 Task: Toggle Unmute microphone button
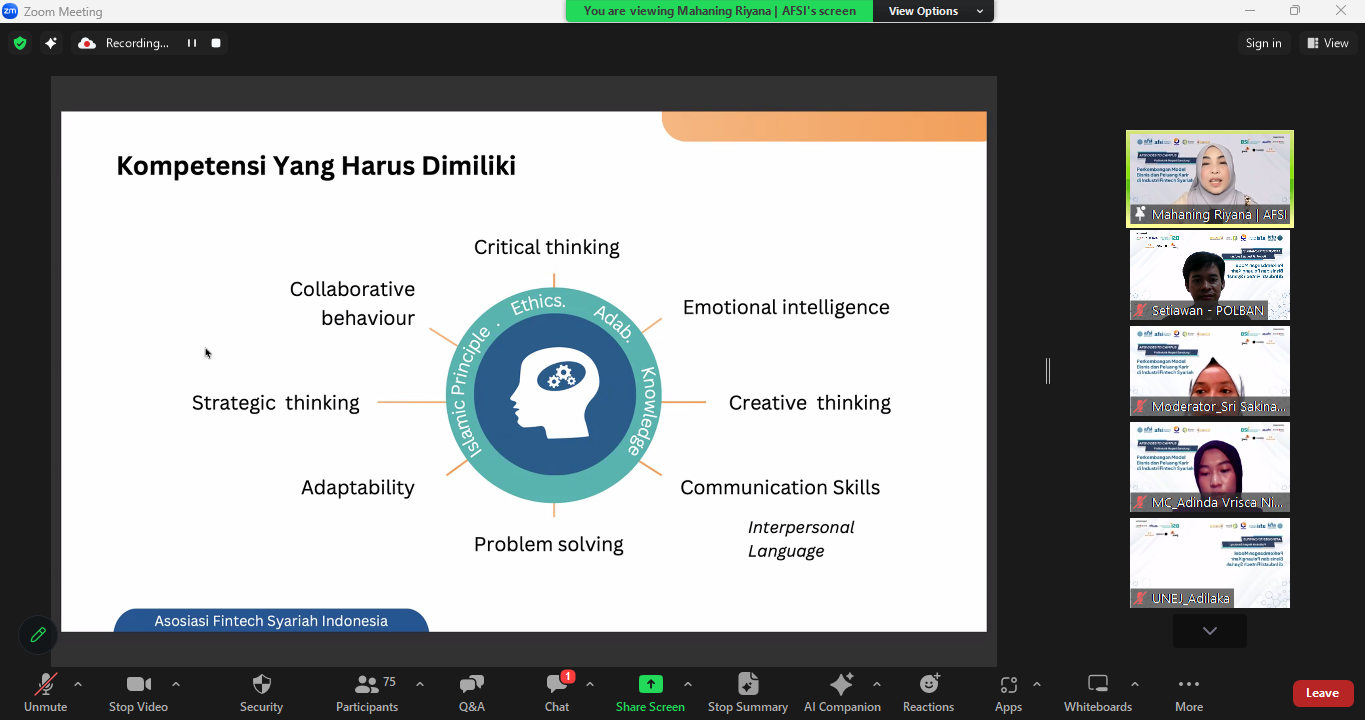(45, 693)
